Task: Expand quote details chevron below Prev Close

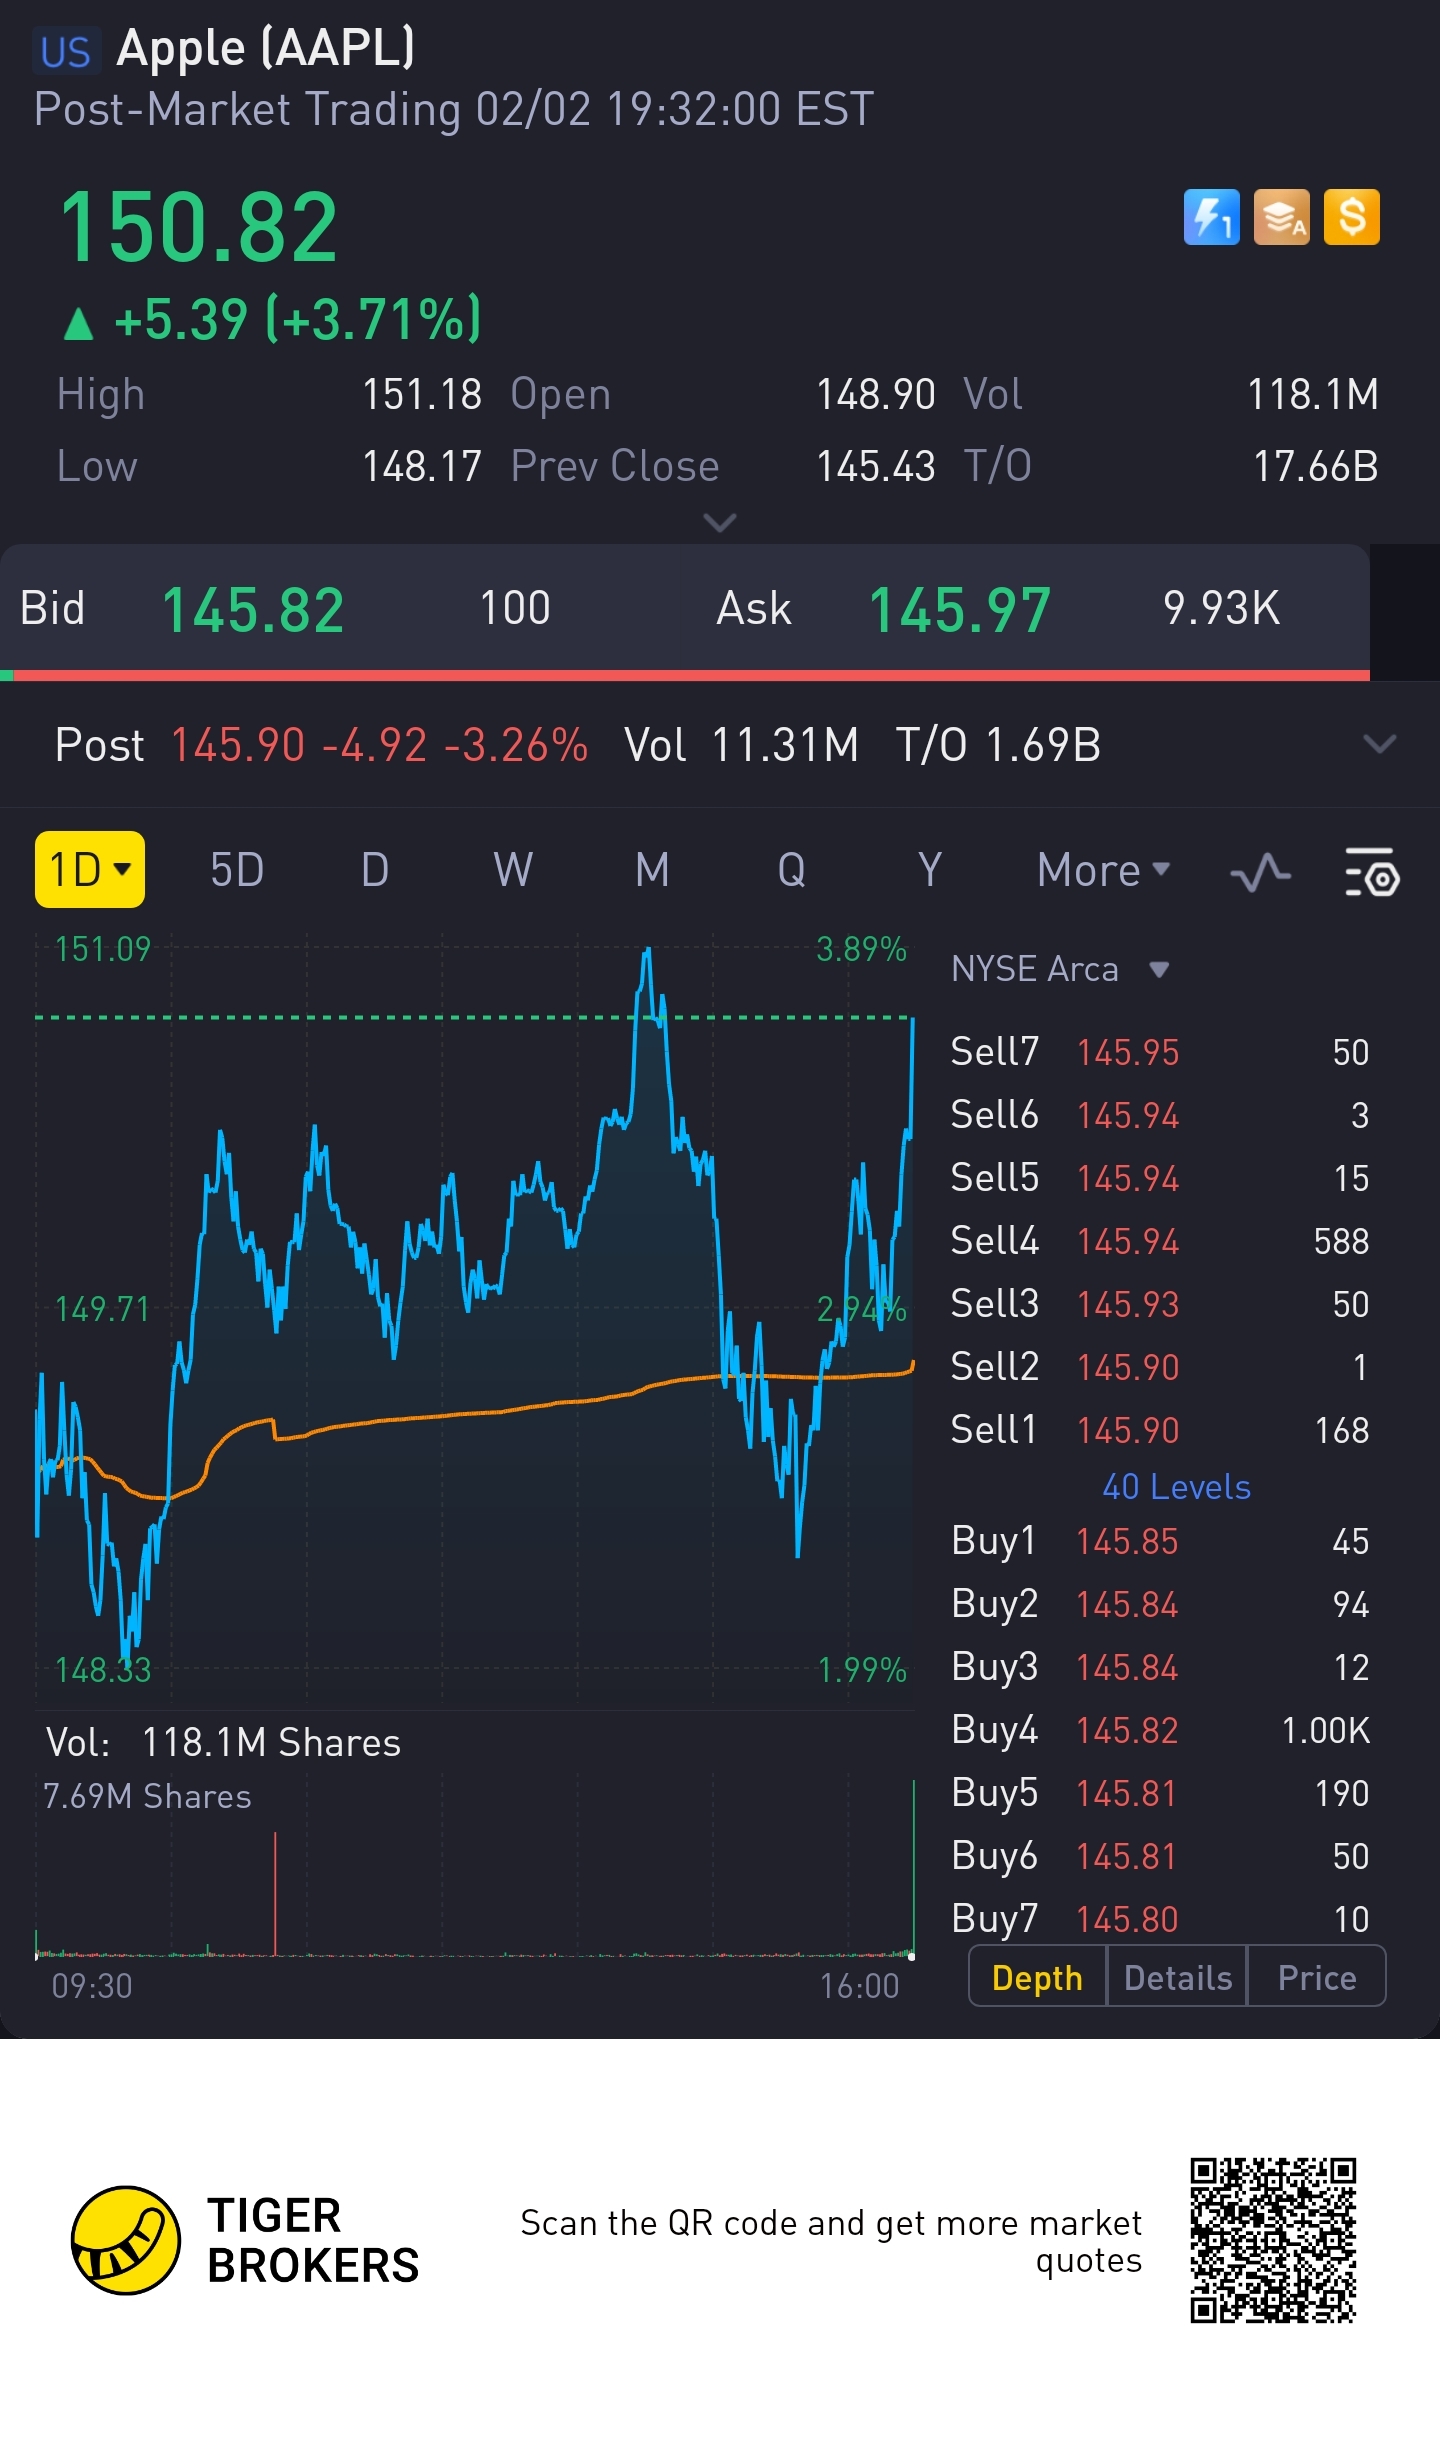Action: click(720, 522)
